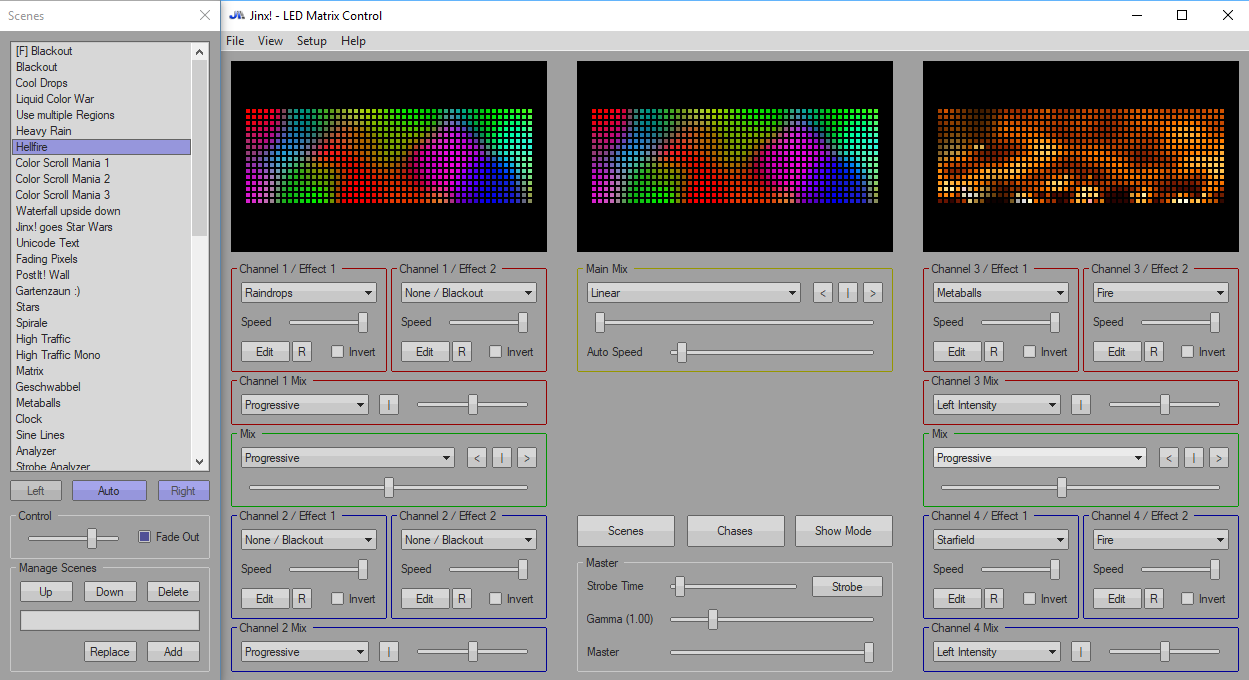1249x680 pixels.
Task: Open Channel 2 Mix Progressive dropdown
Action: [x=305, y=652]
